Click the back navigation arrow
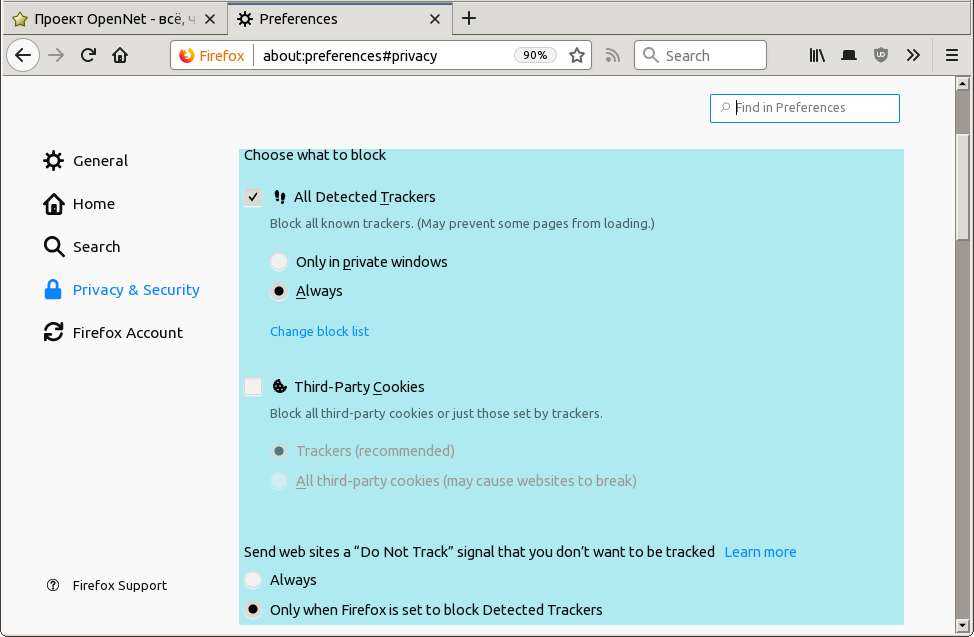 [23, 56]
